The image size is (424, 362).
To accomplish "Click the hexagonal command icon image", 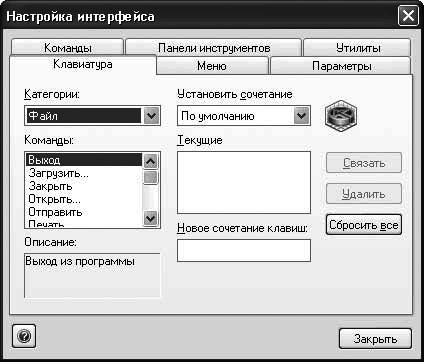I will [x=341, y=116].
